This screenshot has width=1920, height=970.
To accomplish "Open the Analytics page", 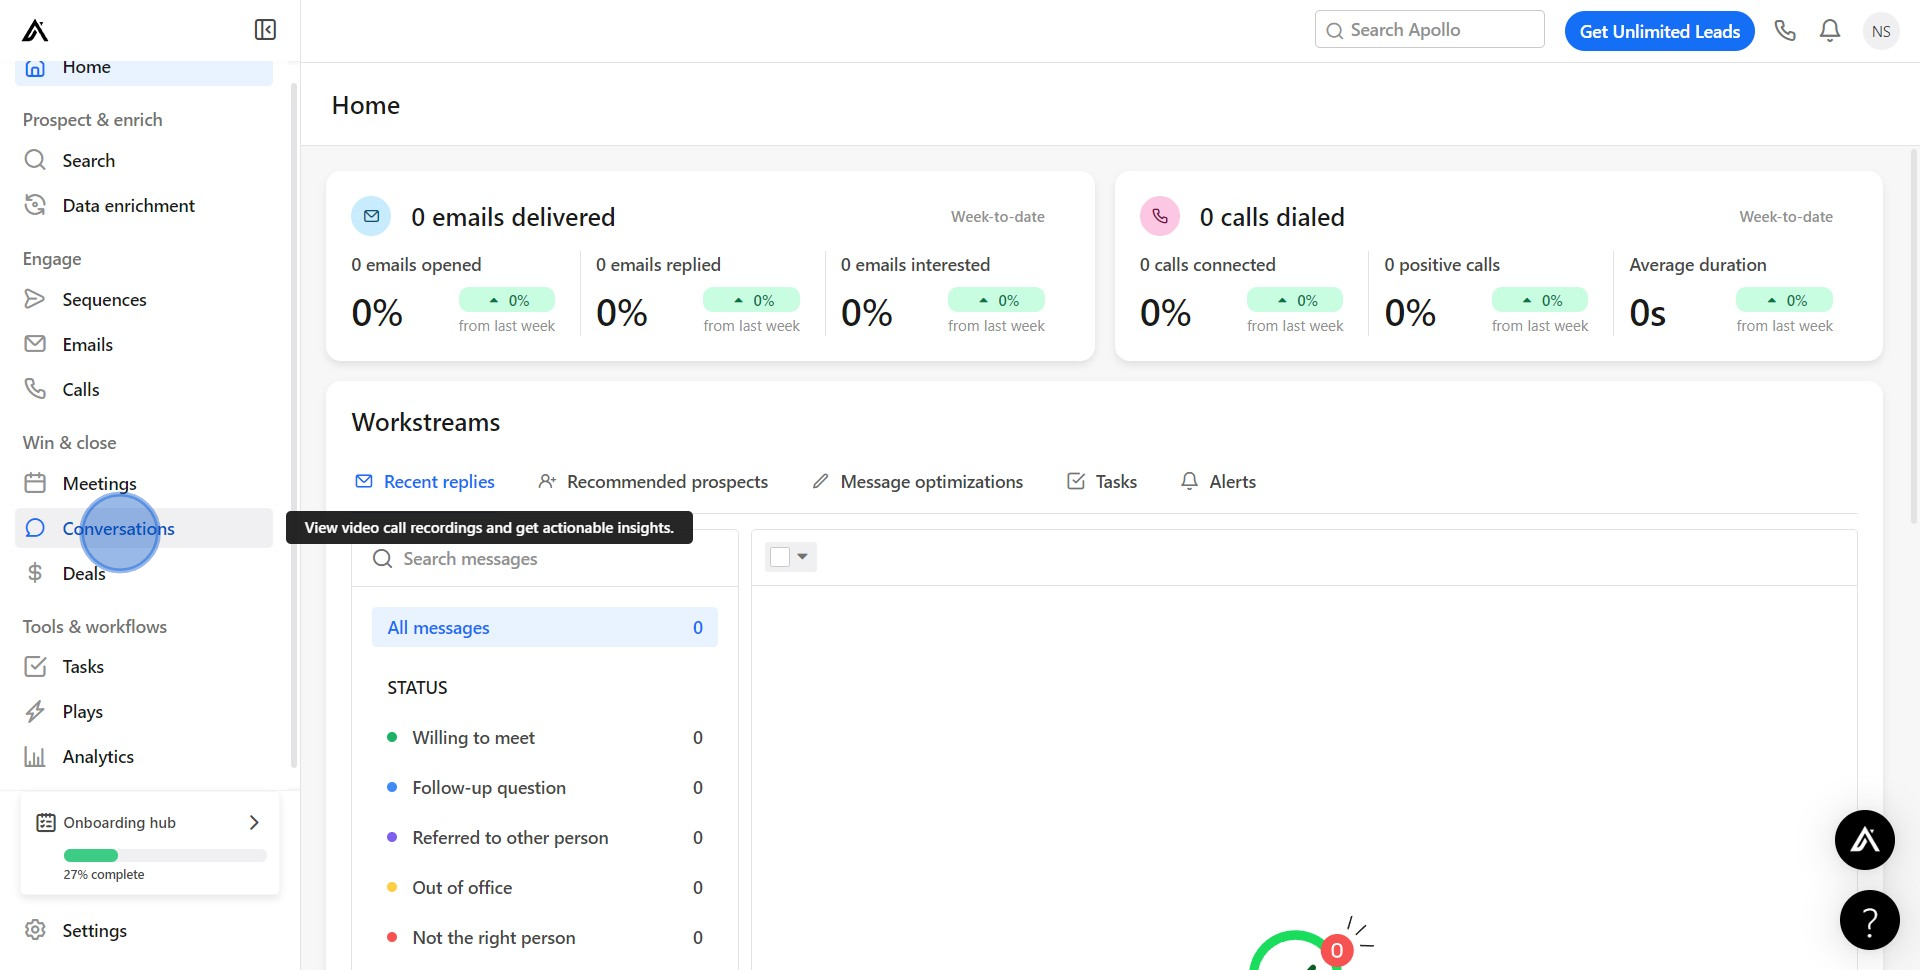I will (144, 756).
